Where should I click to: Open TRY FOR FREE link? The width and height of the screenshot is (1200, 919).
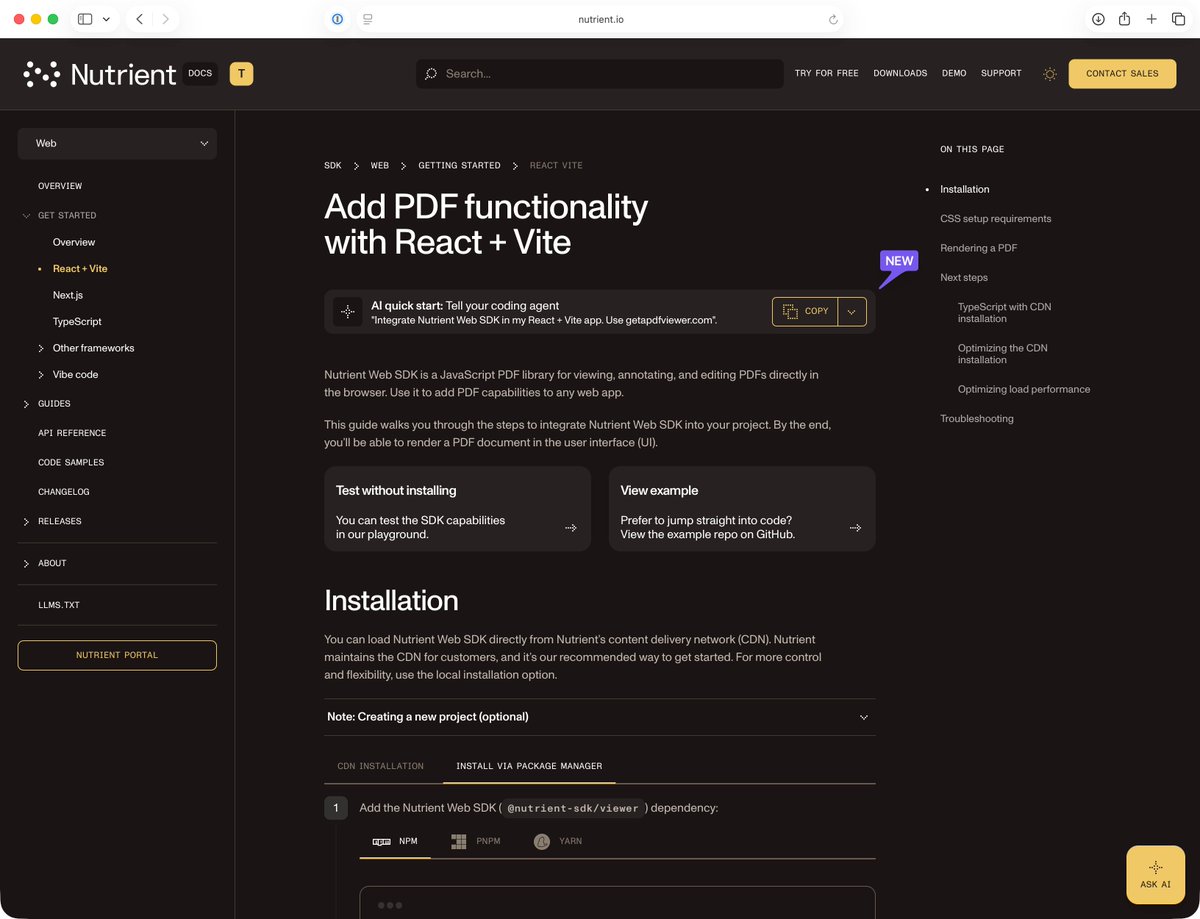pos(827,74)
